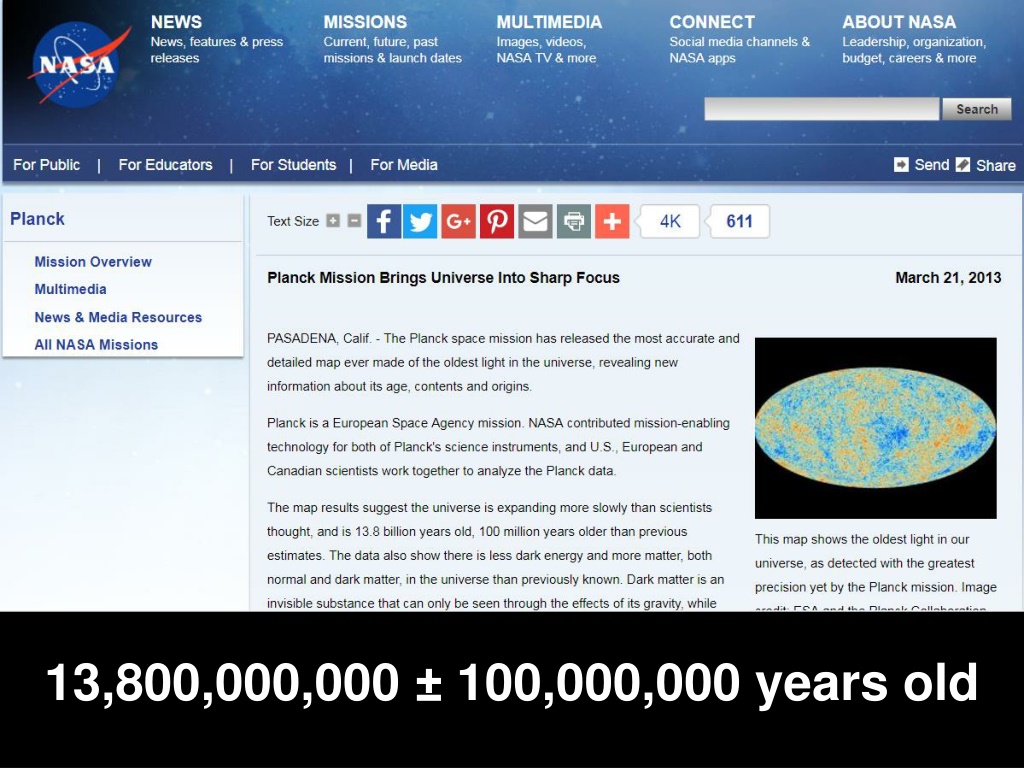Select the For Media tab
The width and height of the screenshot is (1024, 768).
[404, 165]
